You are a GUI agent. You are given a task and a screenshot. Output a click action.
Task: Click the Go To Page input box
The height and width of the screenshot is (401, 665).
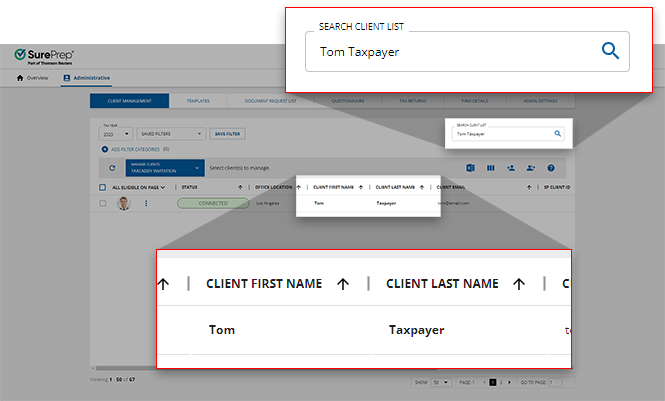coord(555,382)
